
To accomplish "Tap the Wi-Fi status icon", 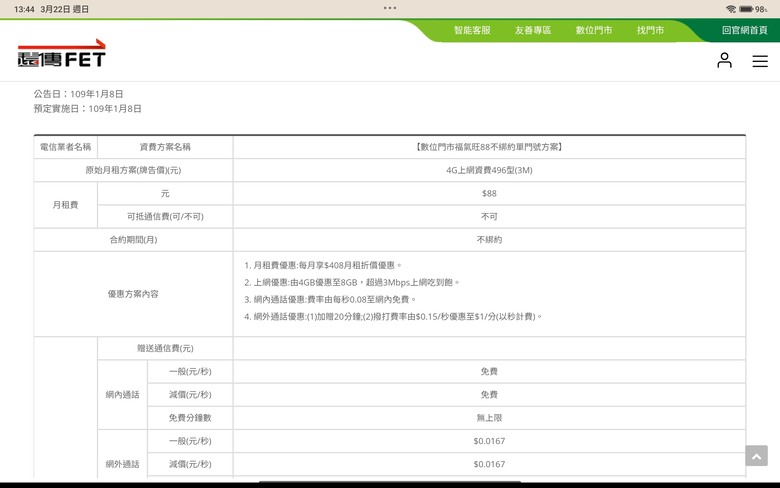I will click(x=731, y=9).
